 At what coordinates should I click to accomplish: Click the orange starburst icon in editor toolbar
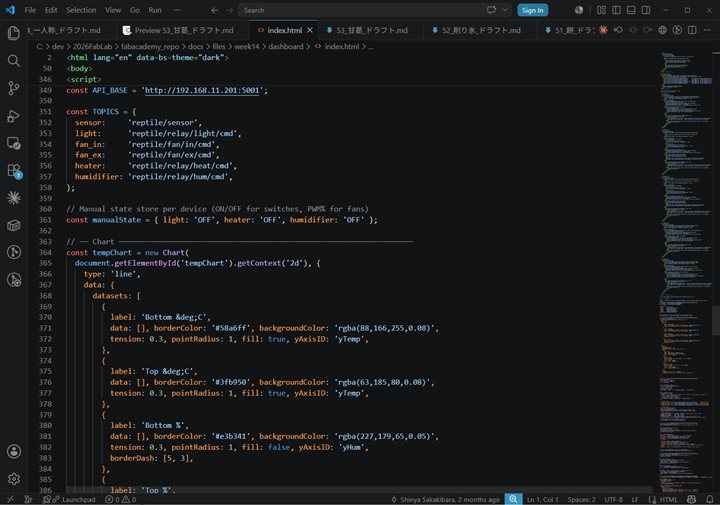(603, 30)
